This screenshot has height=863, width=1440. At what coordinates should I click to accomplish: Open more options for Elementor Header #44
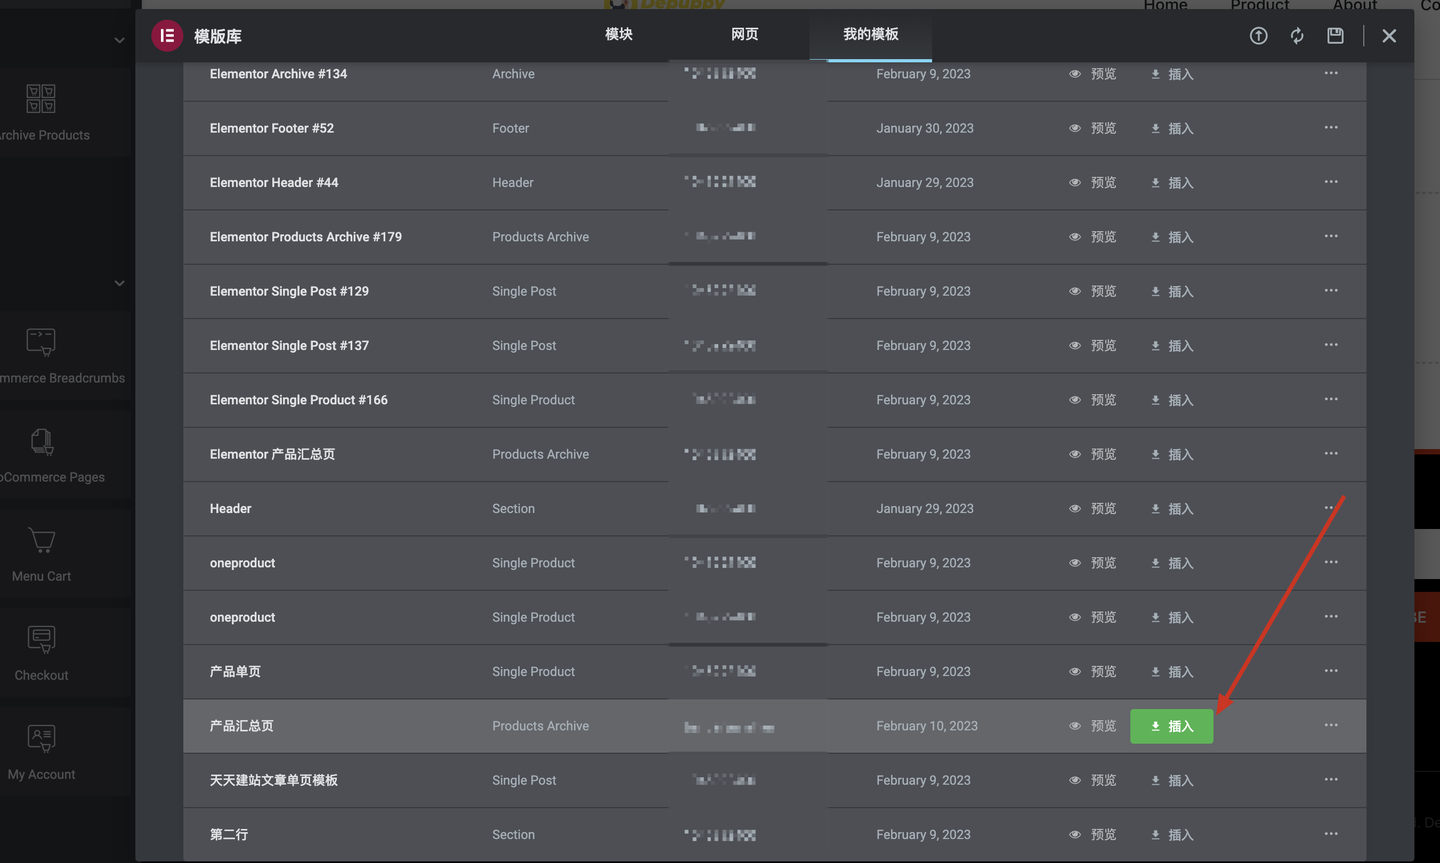point(1331,182)
